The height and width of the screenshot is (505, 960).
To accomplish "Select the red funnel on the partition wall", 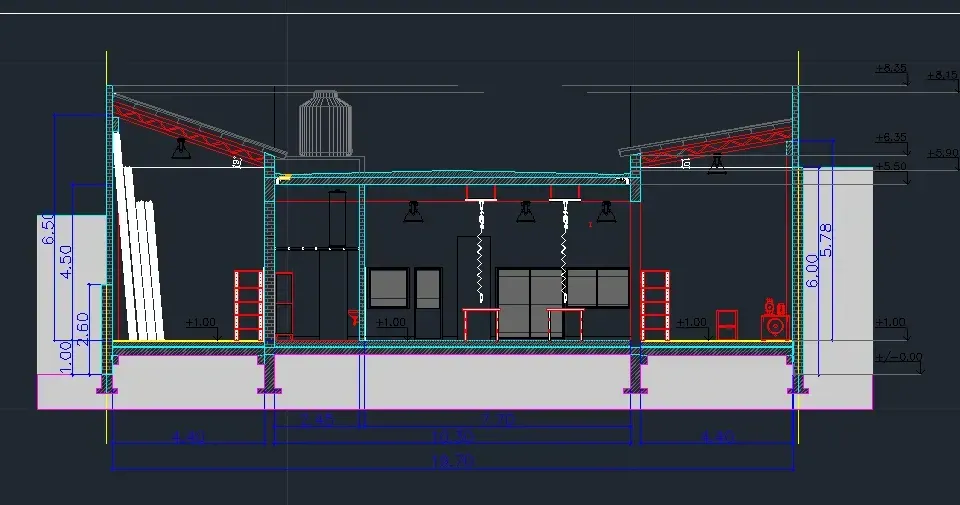I will coord(353,318).
